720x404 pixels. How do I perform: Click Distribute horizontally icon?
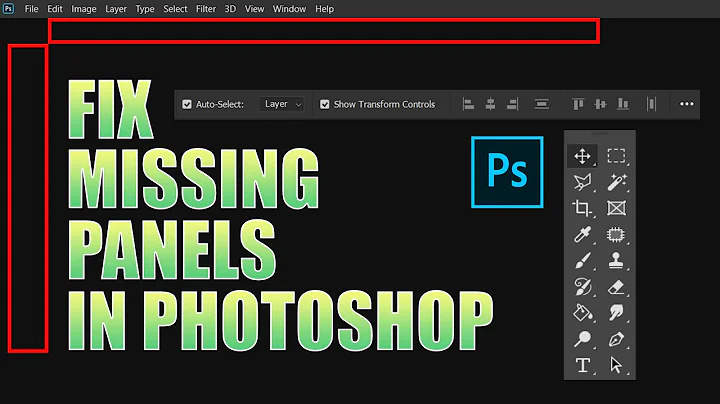click(651, 104)
